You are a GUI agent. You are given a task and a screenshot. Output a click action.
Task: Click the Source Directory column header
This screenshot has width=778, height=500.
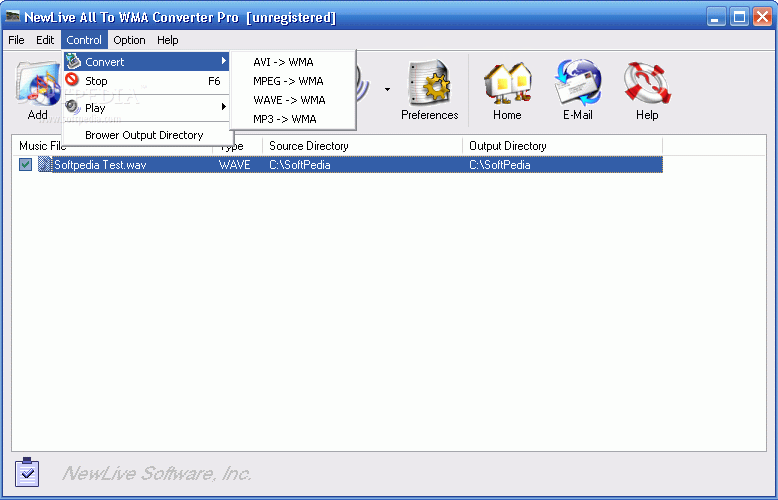coord(362,146)
